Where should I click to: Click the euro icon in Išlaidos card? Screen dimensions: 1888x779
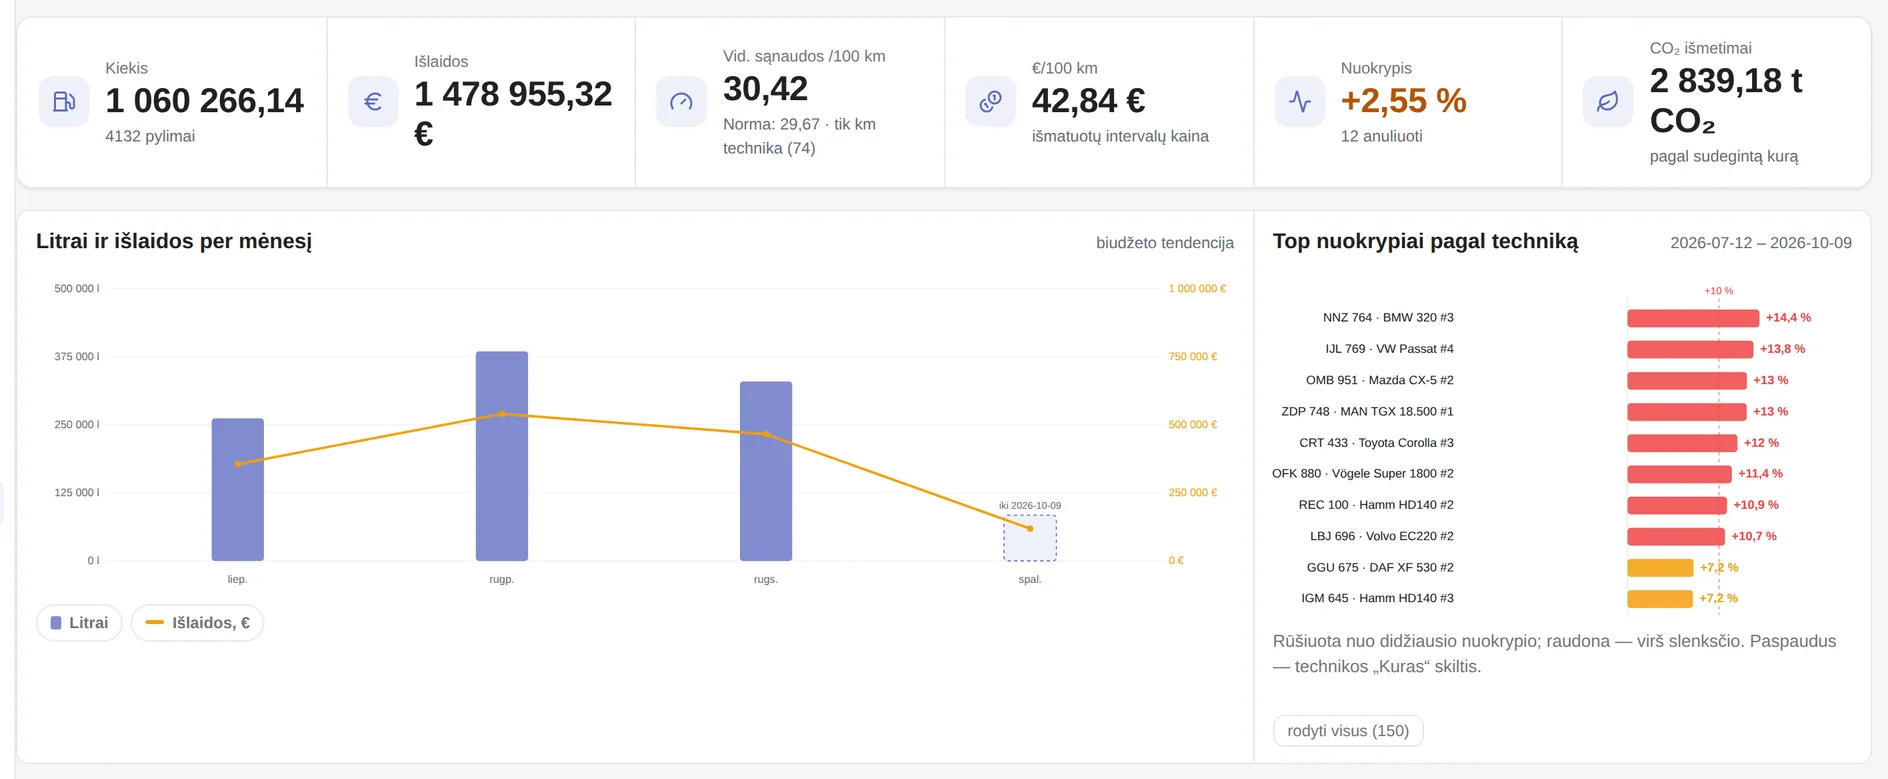pyautogui.click(x=373, y=101)
